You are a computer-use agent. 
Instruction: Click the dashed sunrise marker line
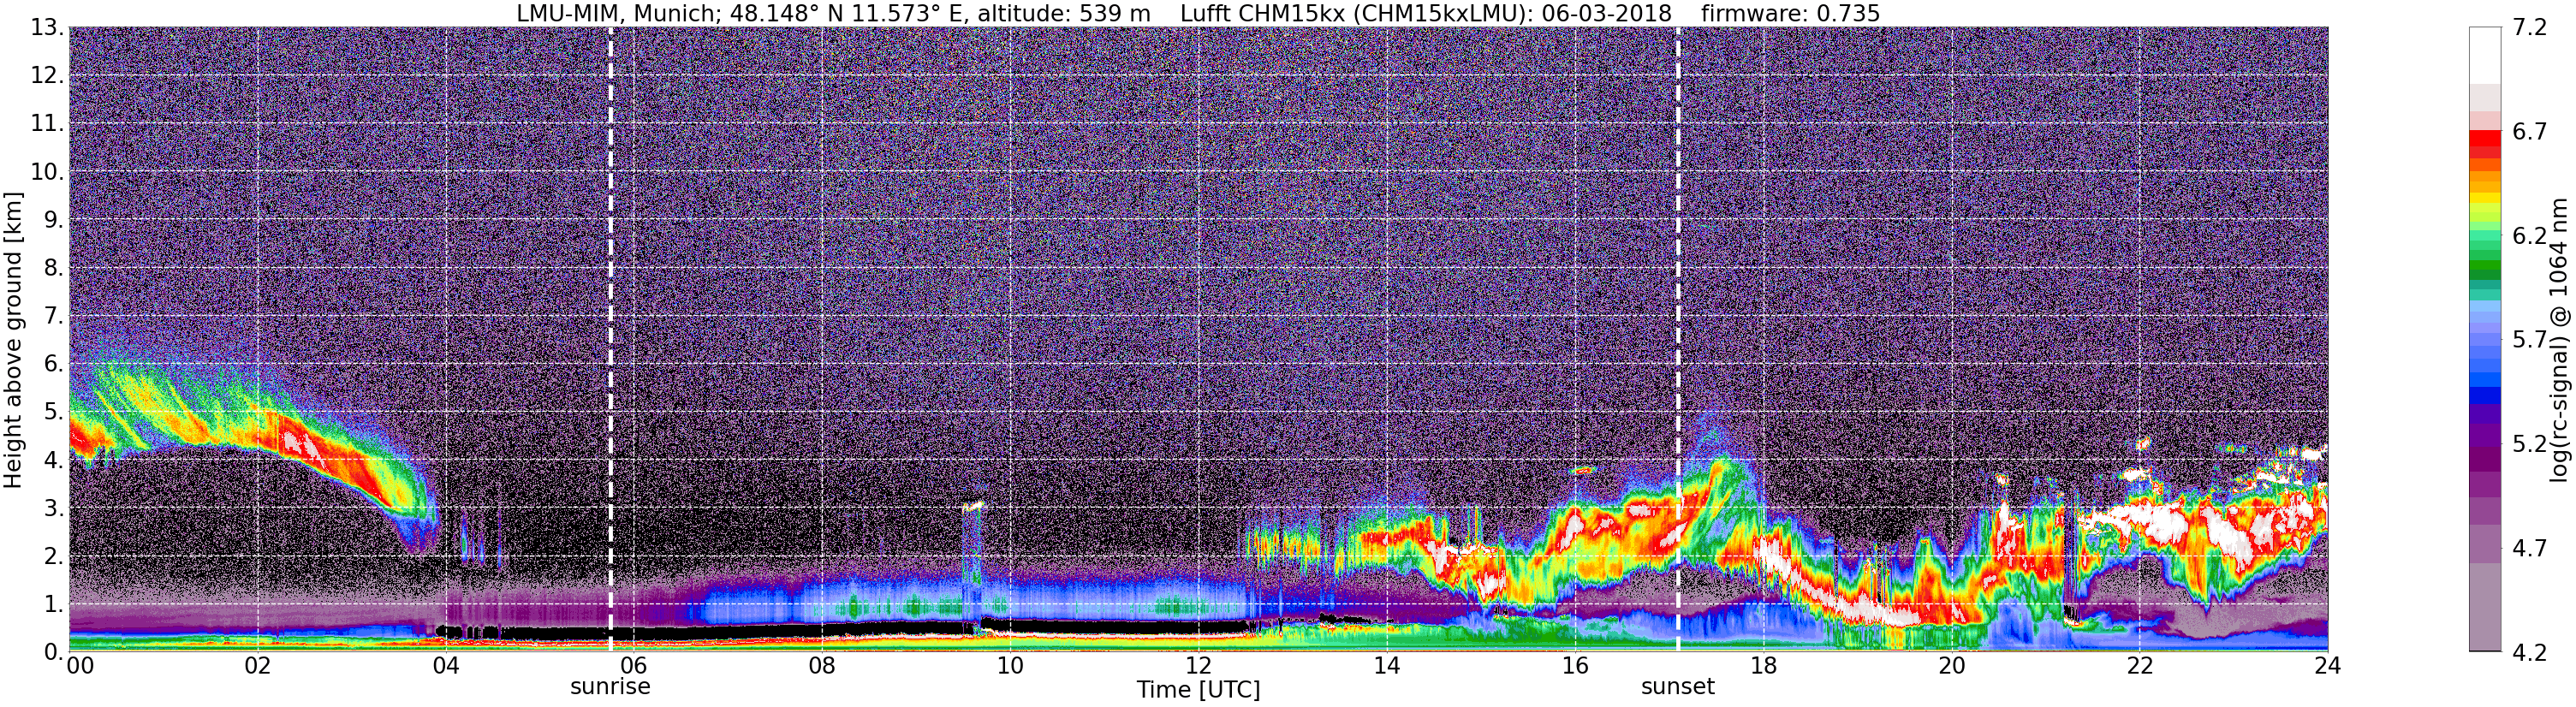pyautogui.click(x=610, y=339)
